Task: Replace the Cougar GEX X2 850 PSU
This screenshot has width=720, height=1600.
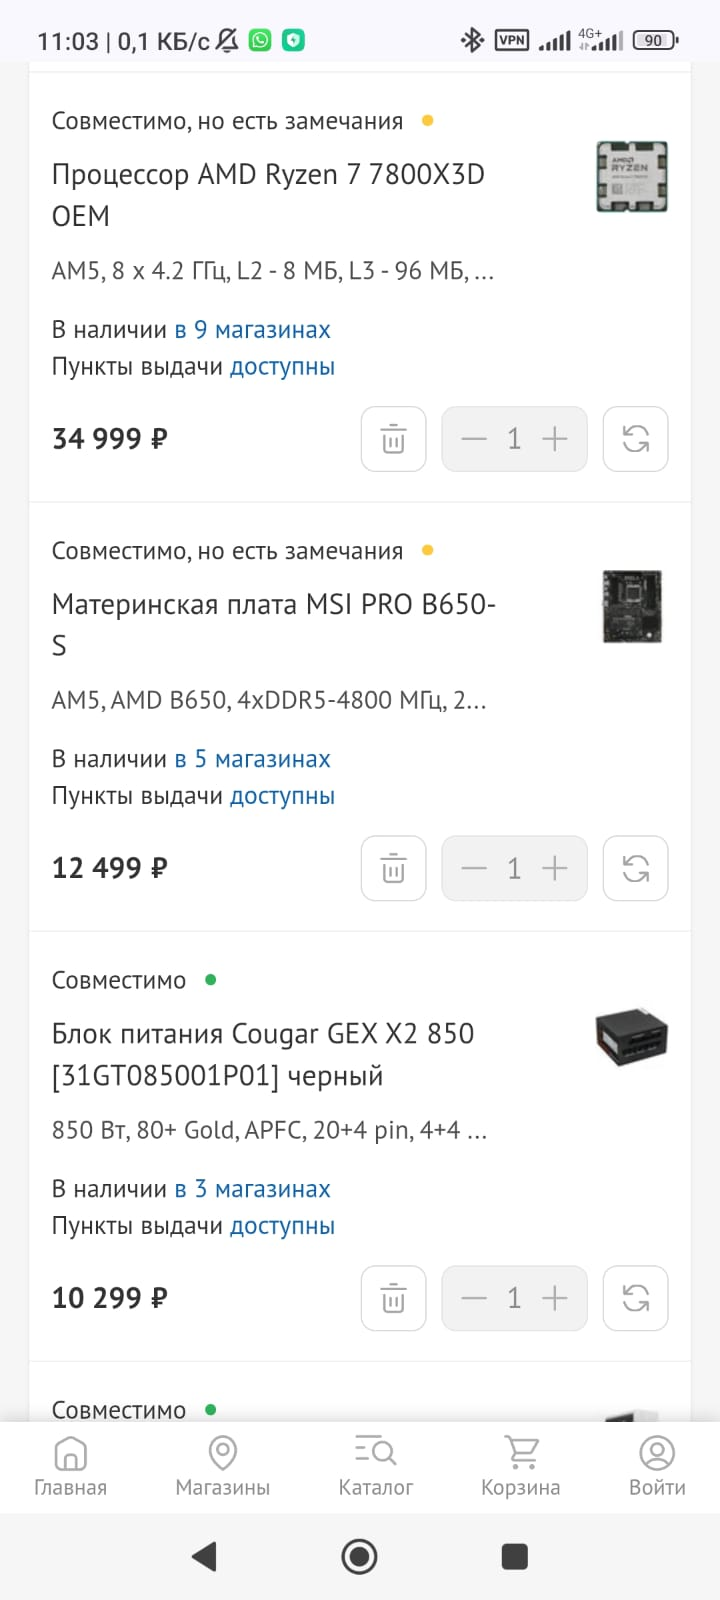Action: point(635,1298)
